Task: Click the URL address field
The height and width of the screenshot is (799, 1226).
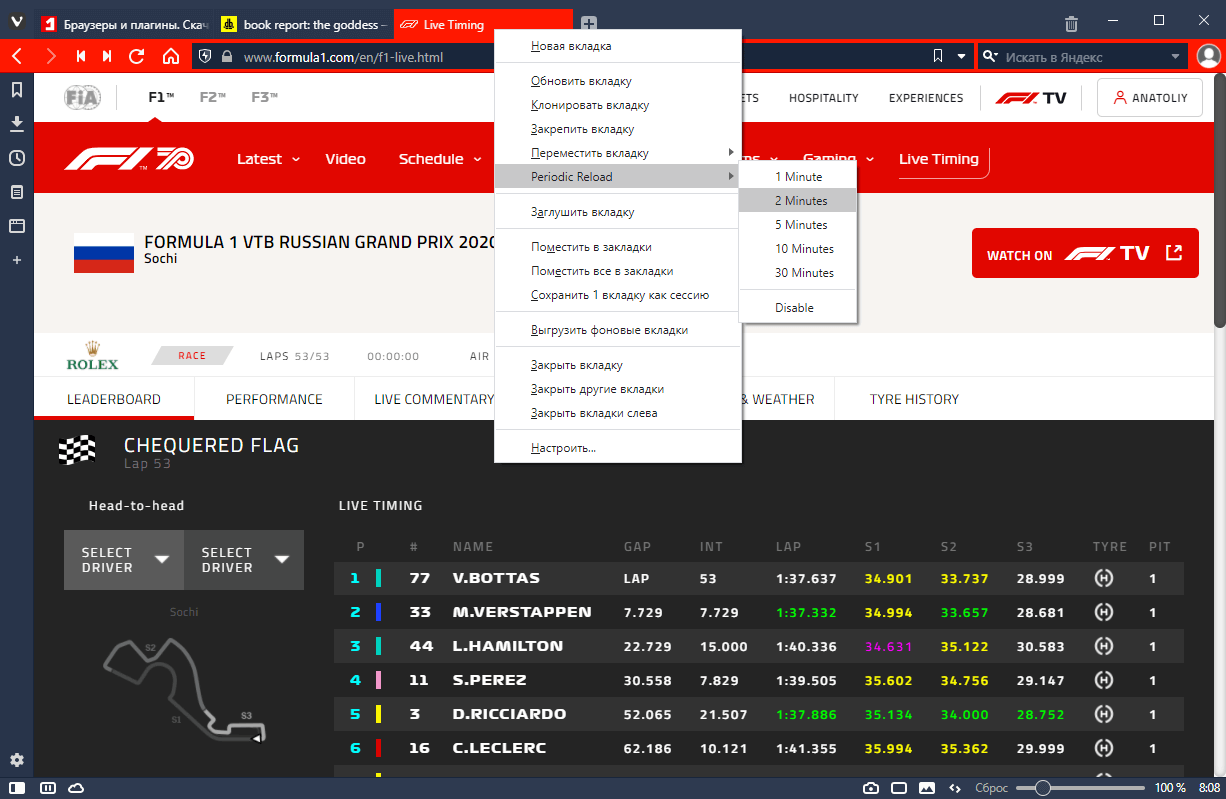Action: pos(583,57)
